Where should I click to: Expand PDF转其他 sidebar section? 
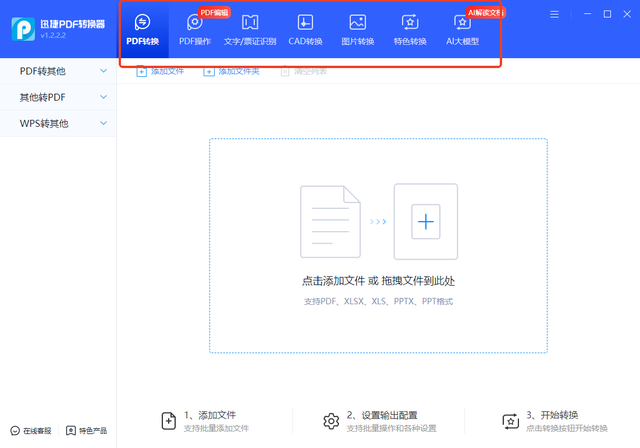coord(58,71)
